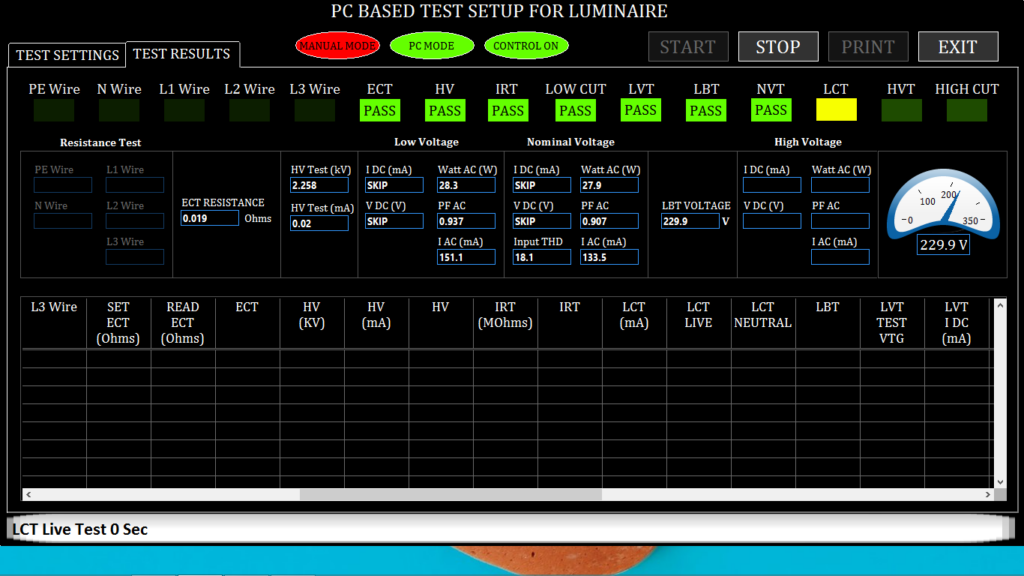Click the HV PASS status indicator

click(x=445, y=110)
